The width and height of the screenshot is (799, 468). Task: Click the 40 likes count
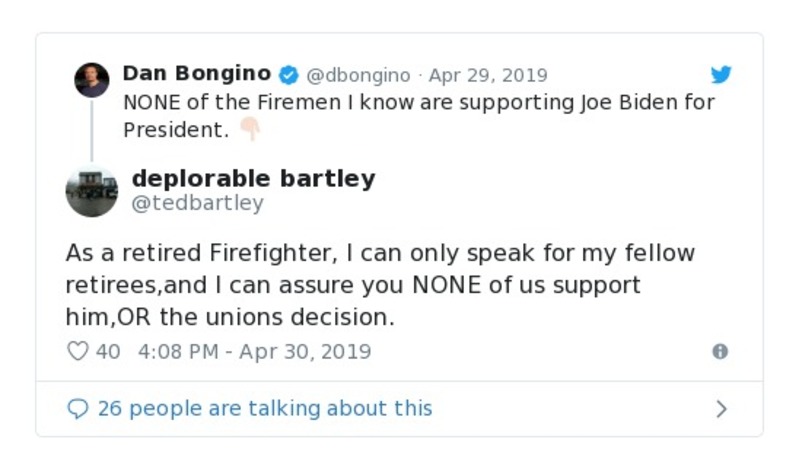[x=108, y=351]
